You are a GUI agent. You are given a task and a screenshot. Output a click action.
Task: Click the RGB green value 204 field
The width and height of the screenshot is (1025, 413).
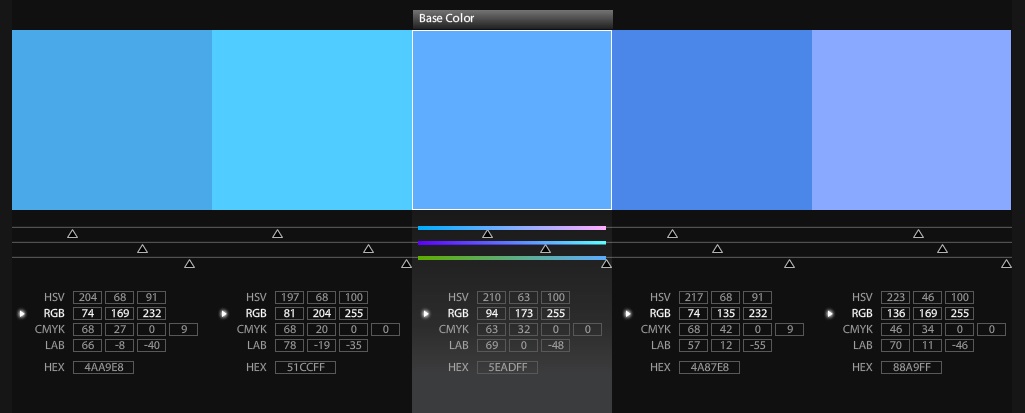pos(321,314)
